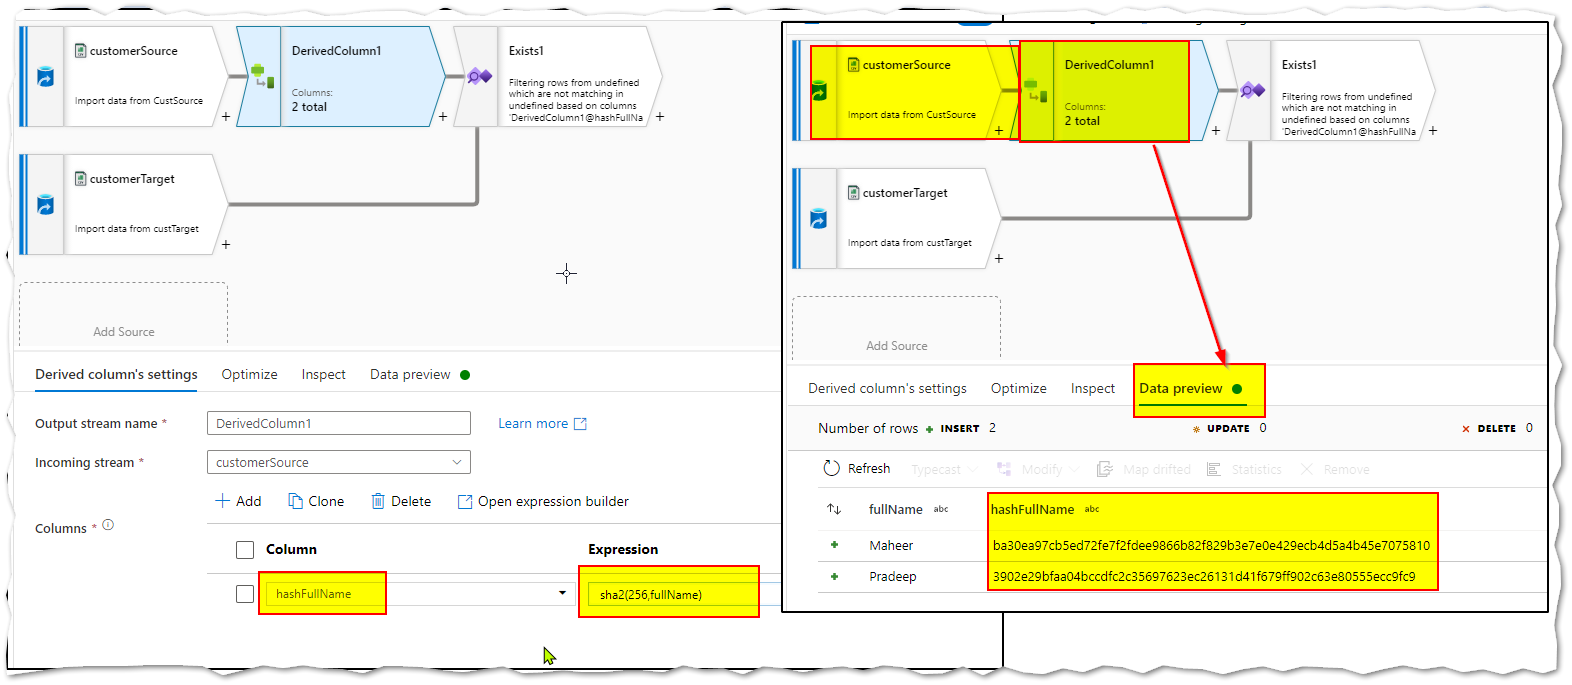Image resolution: width=1572 pixels, height=685 pixels.
Task: Switch to Inspect tab in left panel
Action: [x=323, y=375]
